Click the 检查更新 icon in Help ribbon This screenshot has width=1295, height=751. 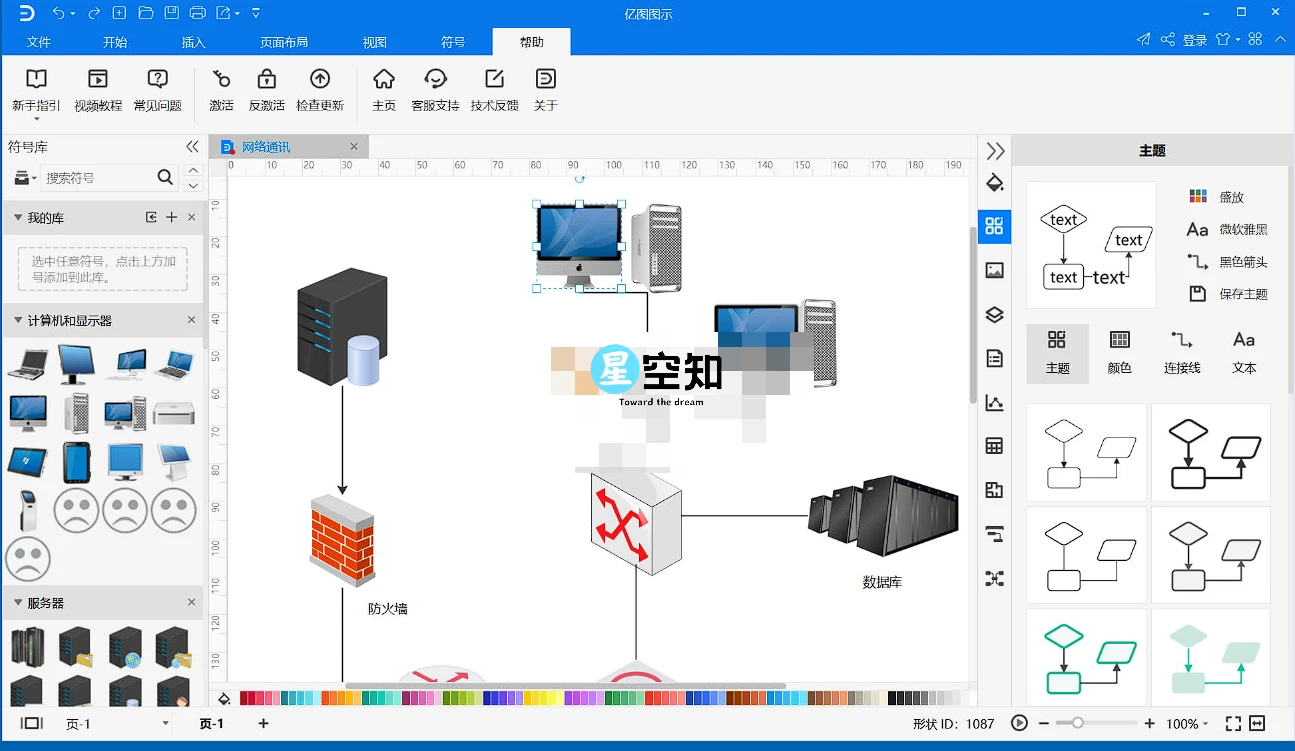pyautogui.click(x=320, y=90)
